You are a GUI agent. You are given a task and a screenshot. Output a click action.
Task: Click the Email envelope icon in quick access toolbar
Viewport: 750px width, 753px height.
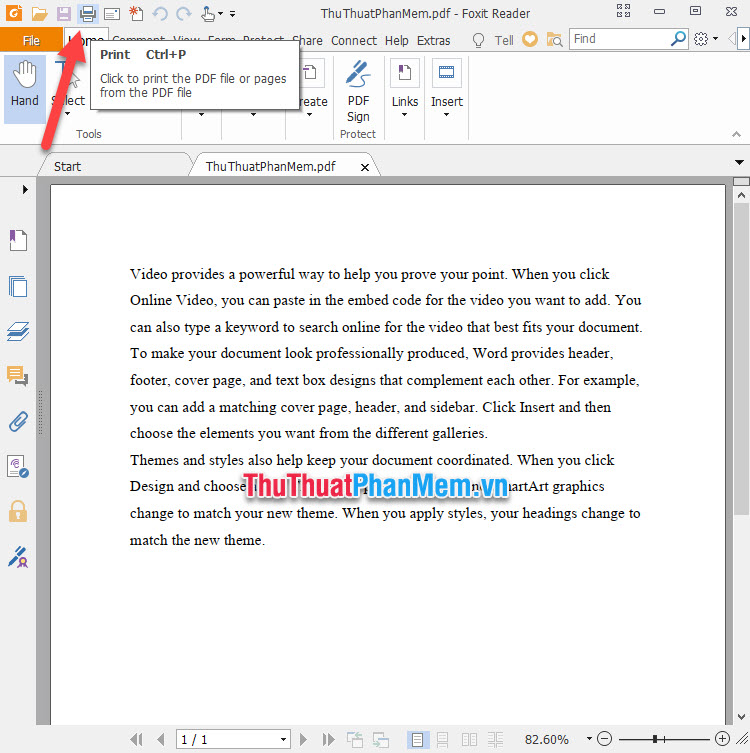click(112, 14)
